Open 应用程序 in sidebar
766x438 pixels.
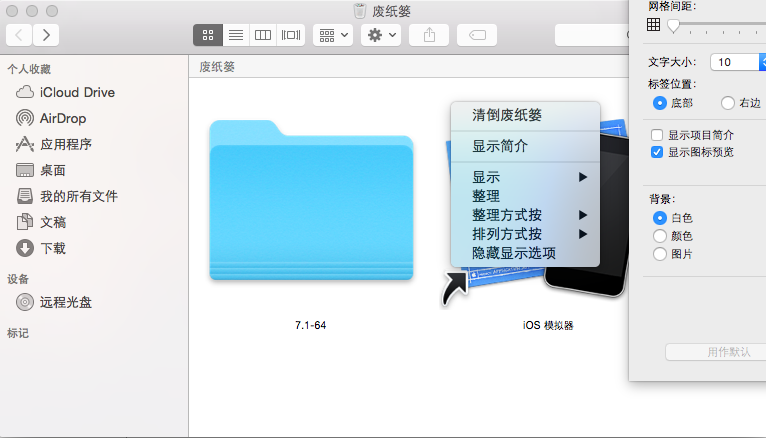[54, 144]
